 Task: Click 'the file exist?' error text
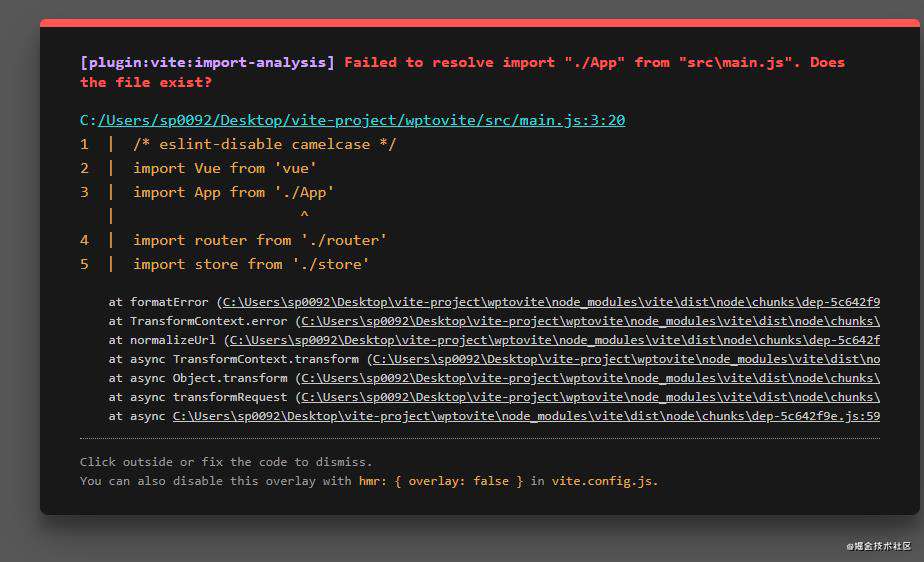(x=146, y=82)
